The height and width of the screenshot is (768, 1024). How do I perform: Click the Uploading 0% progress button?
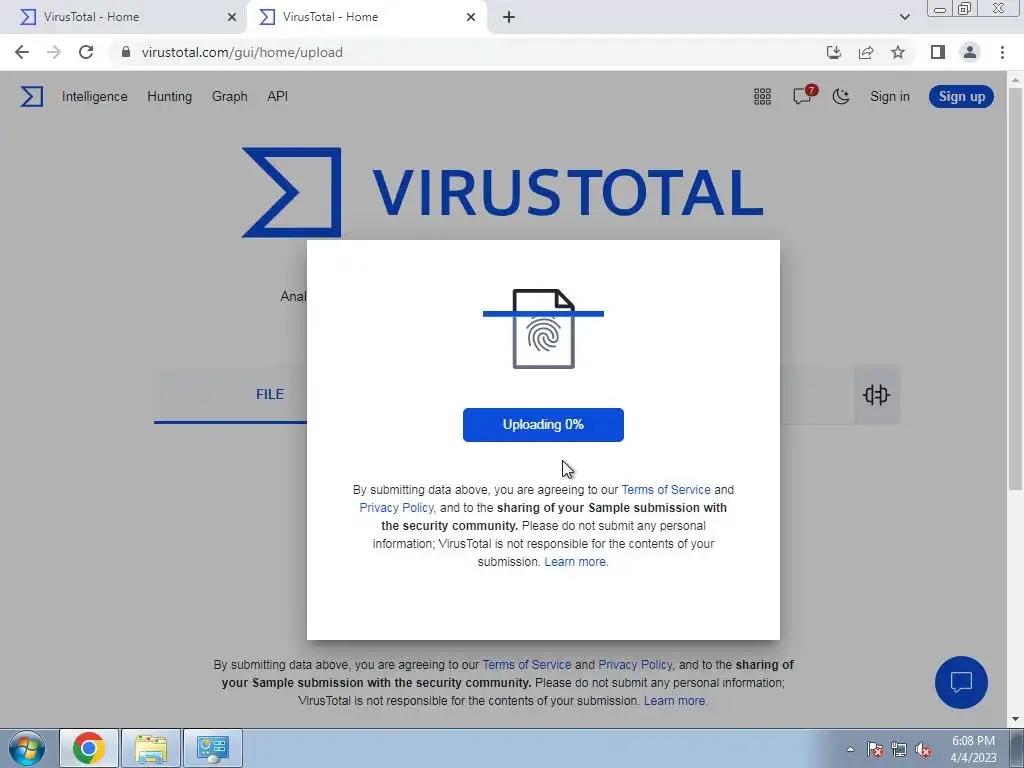(x=543, y=425)
